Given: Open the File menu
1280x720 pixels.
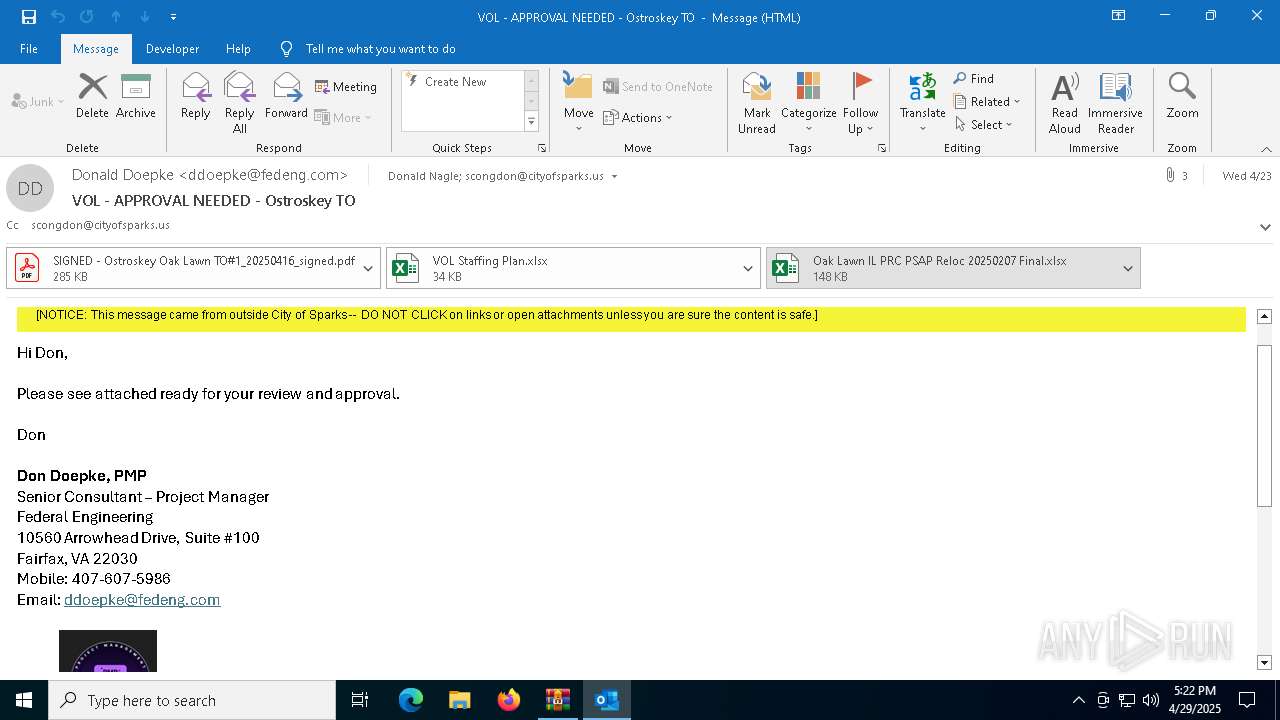Looking at the screenshot, I should tap(29, 49).
